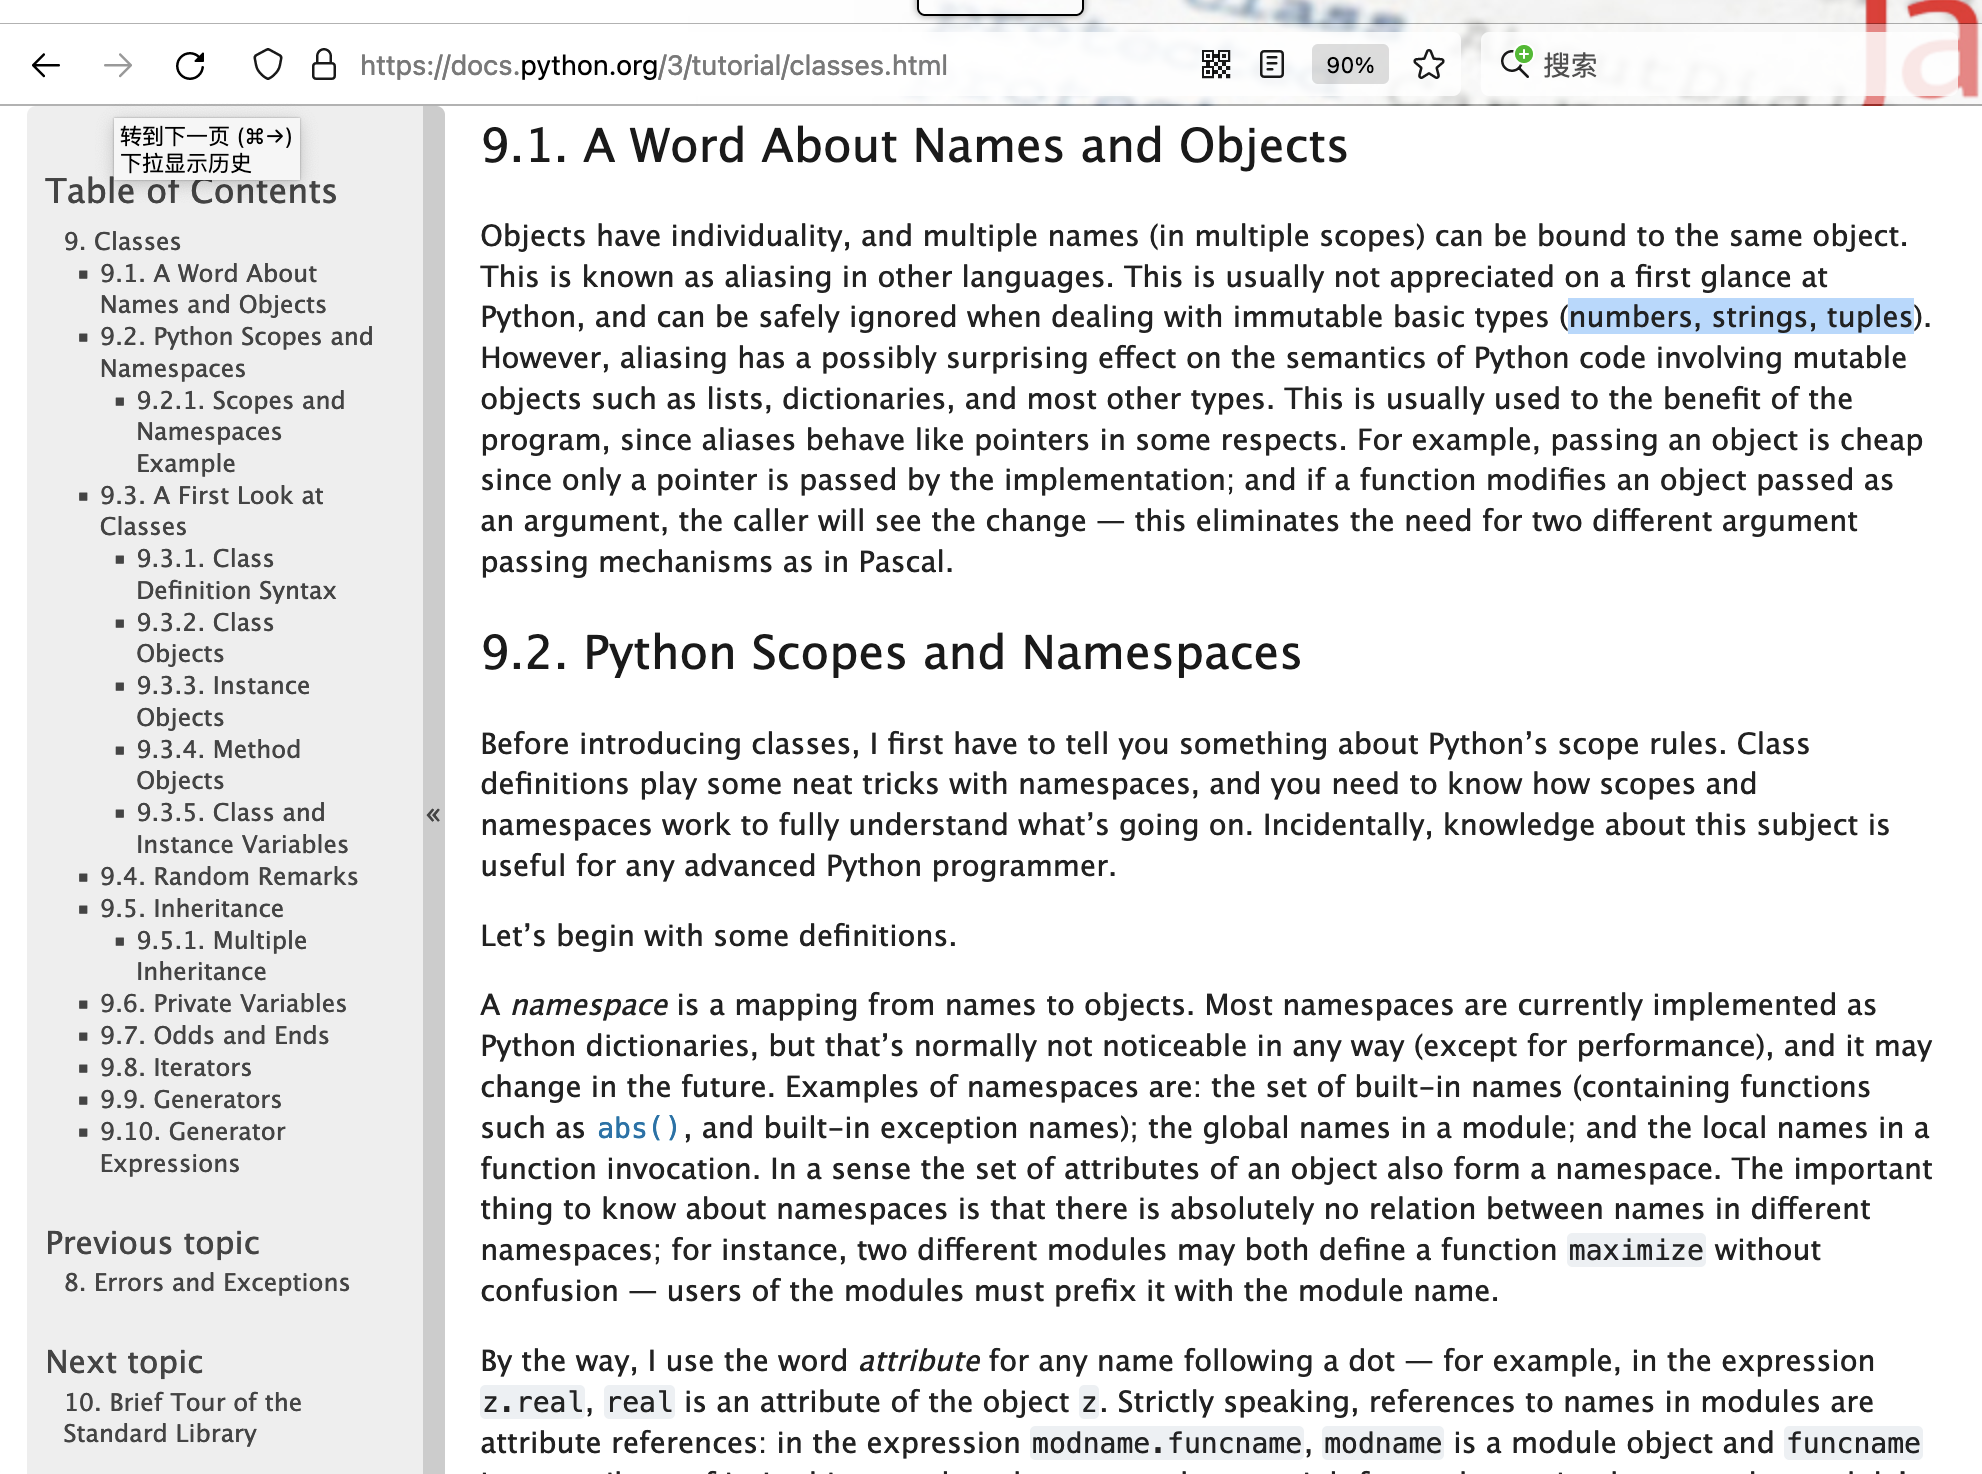Open tracking protection shield info
The height and width of the screenshot is (1474, 1982).
267,65
